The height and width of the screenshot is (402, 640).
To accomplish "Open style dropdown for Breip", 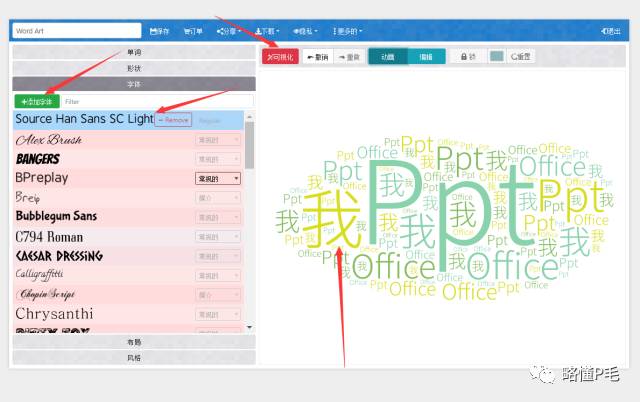I will point(218,198).
